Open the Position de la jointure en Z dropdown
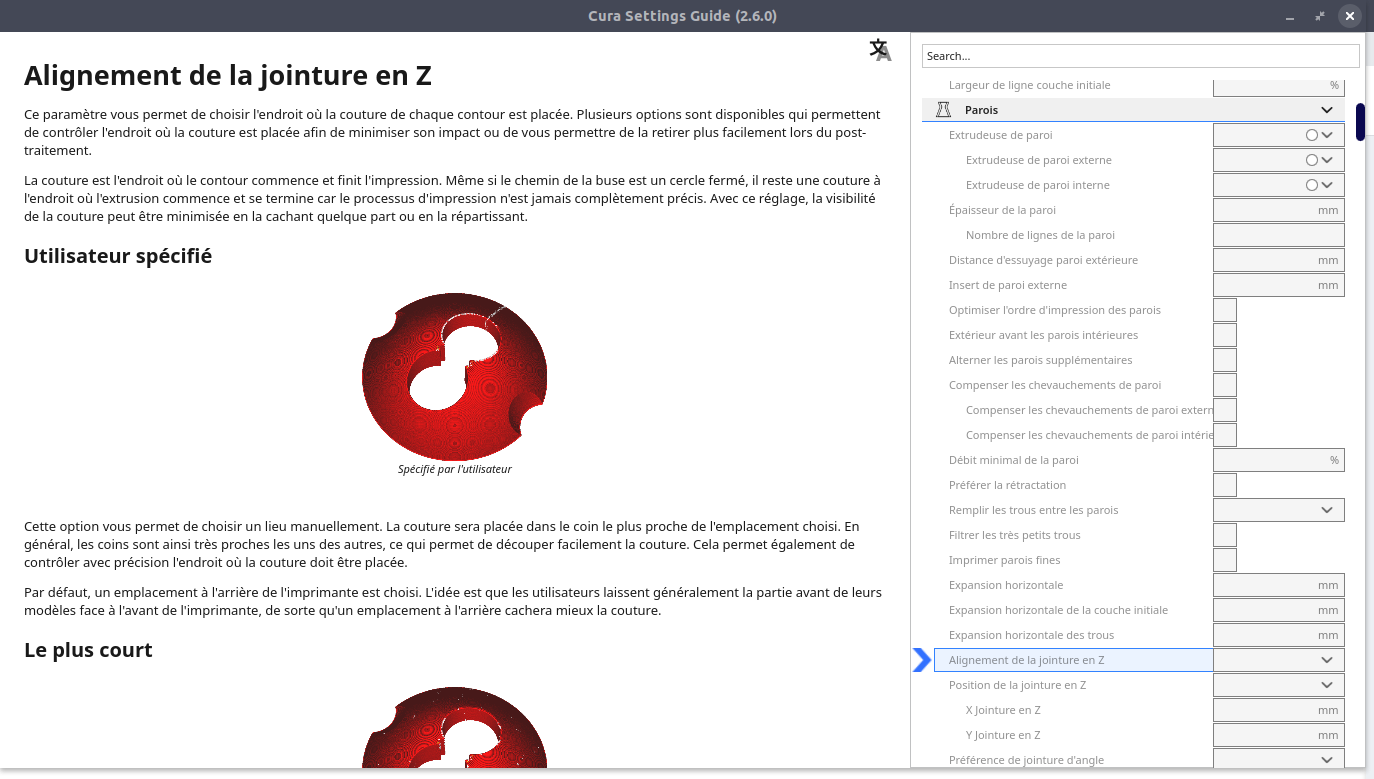 [1279, 685]
